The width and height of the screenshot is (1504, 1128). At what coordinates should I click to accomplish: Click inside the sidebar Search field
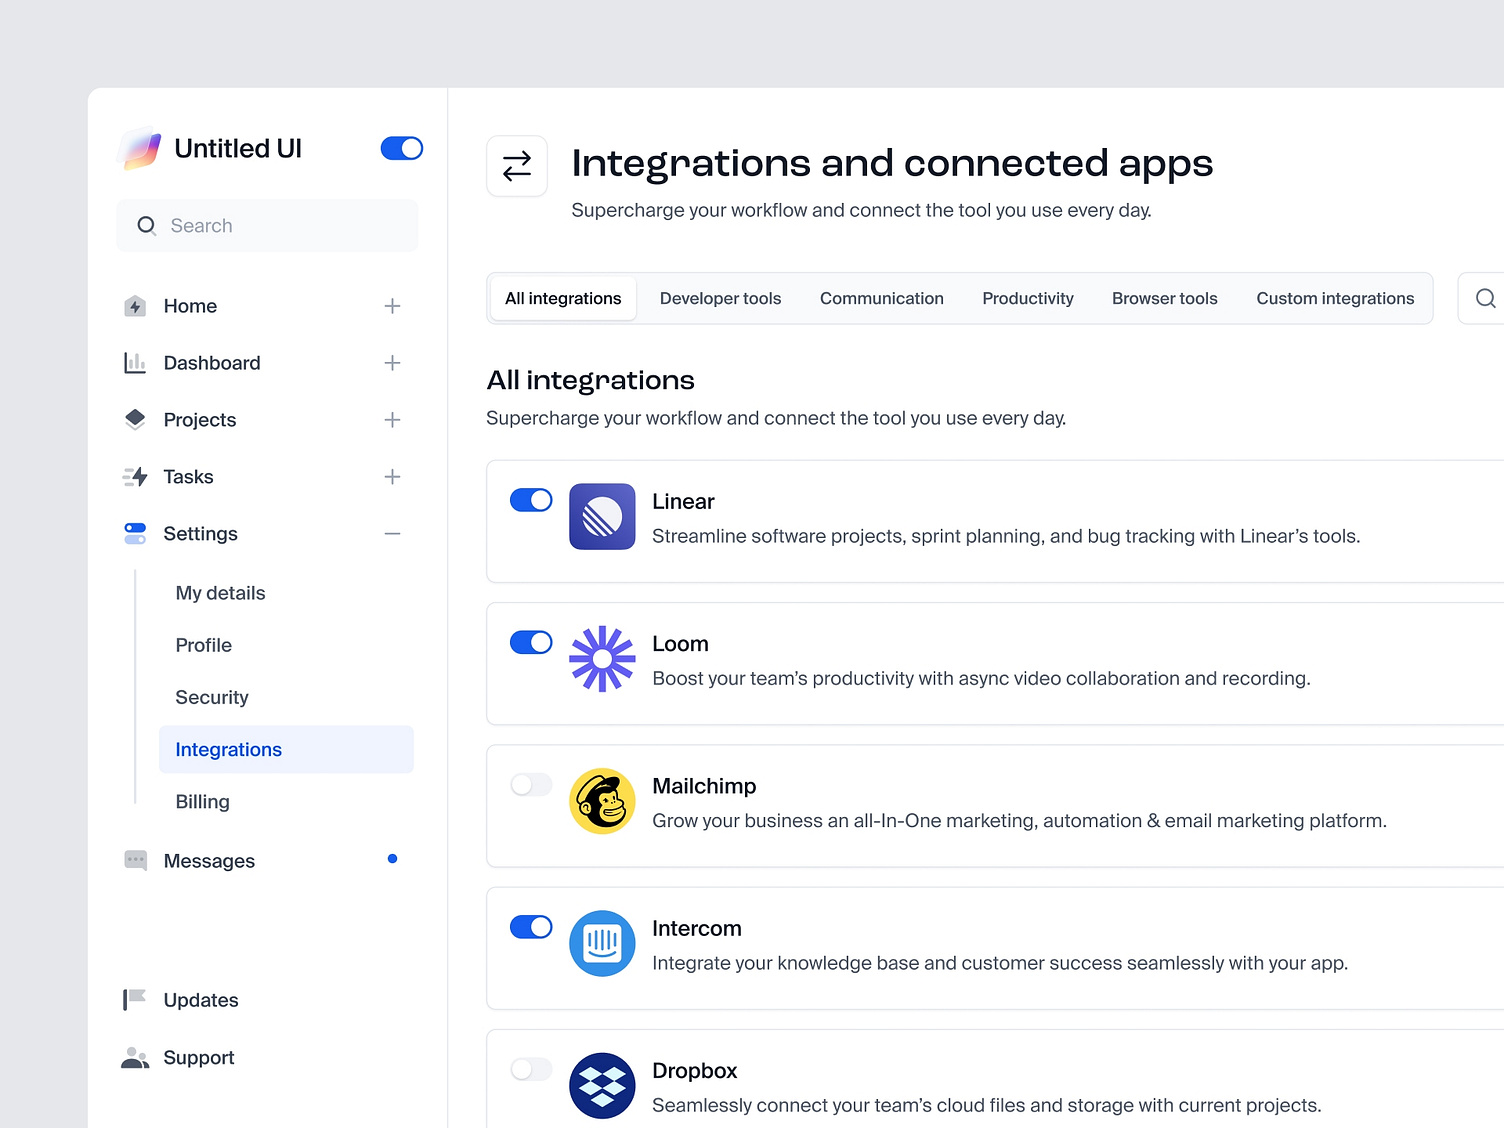pos(267,225)
